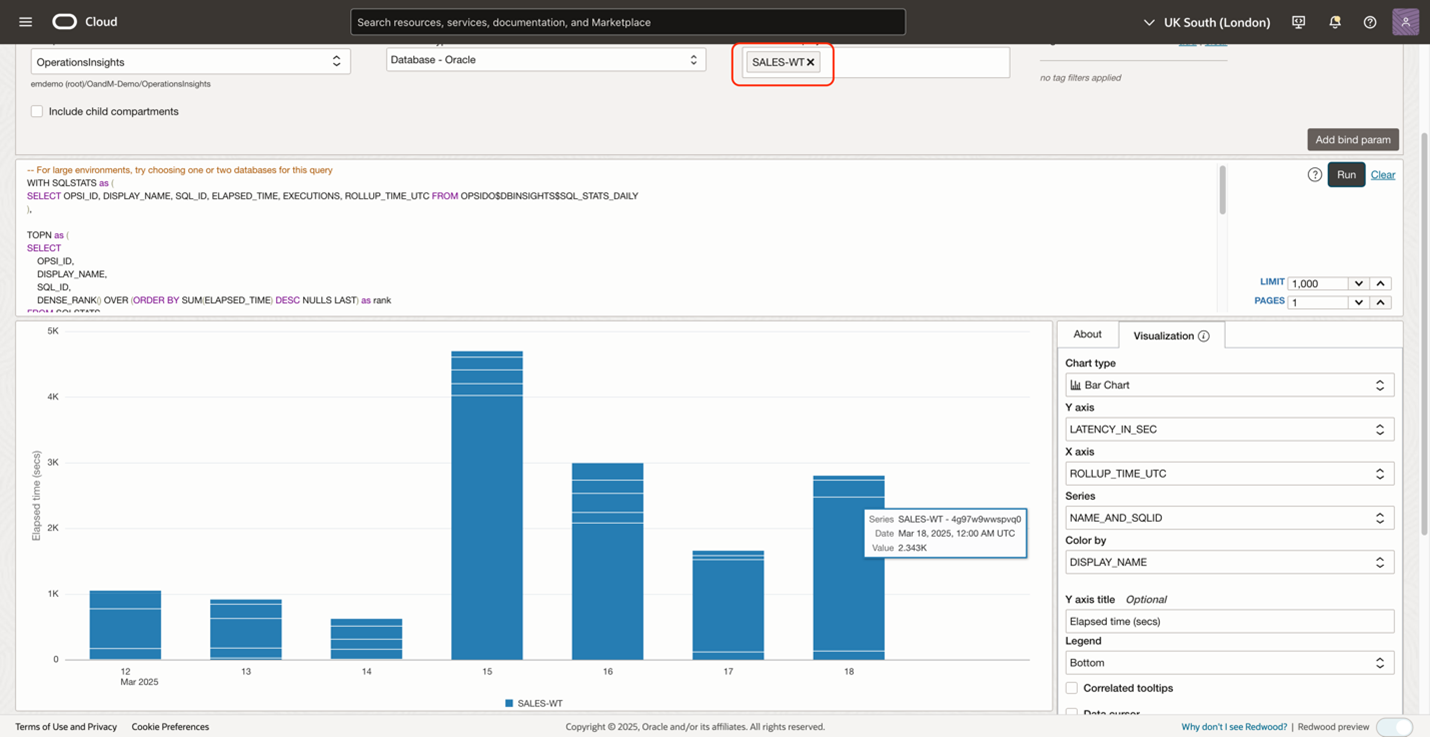Open the notifications bell

coord(1334,22)
